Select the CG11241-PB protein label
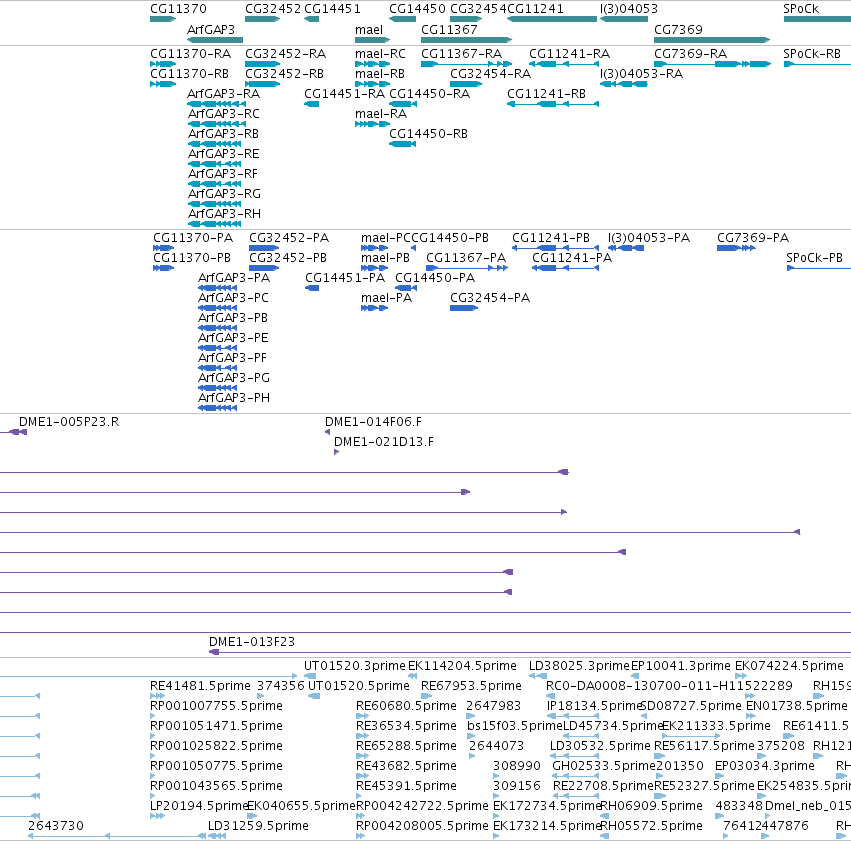The image size is (851, 841). click(551, 238)
